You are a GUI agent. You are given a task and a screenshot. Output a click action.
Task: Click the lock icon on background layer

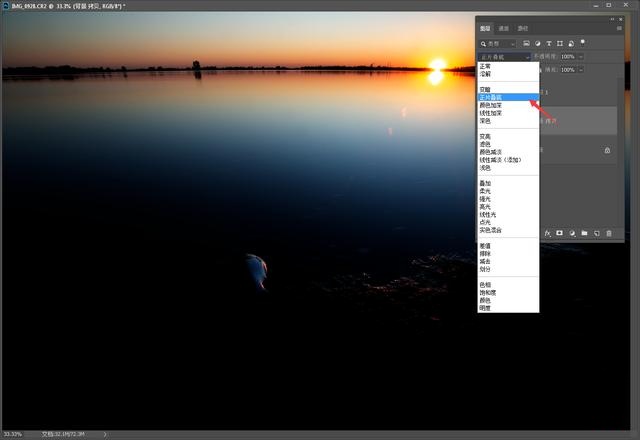tap(607, 150)
